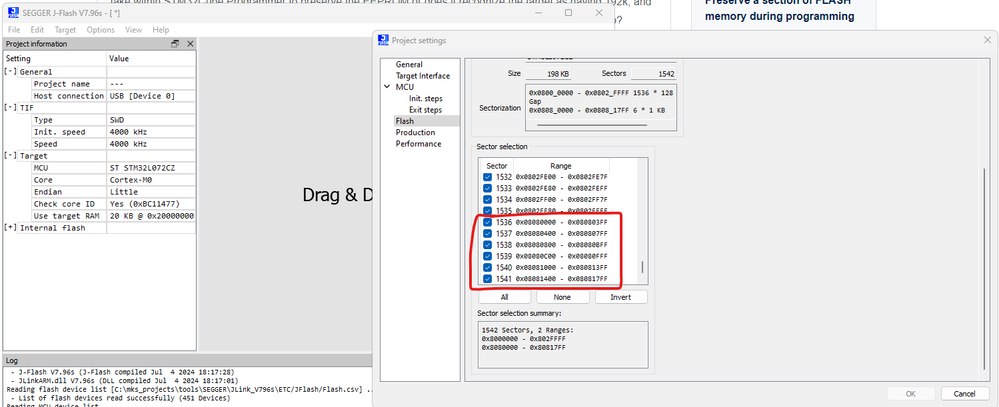
Task: Click the Check core ID value
Action: click(151, 204)
